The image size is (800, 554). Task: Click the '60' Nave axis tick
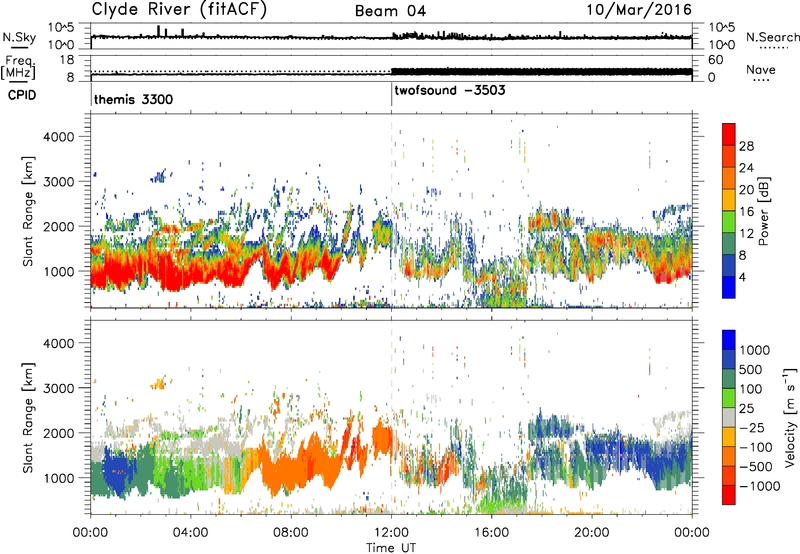(x=716, y=60)
